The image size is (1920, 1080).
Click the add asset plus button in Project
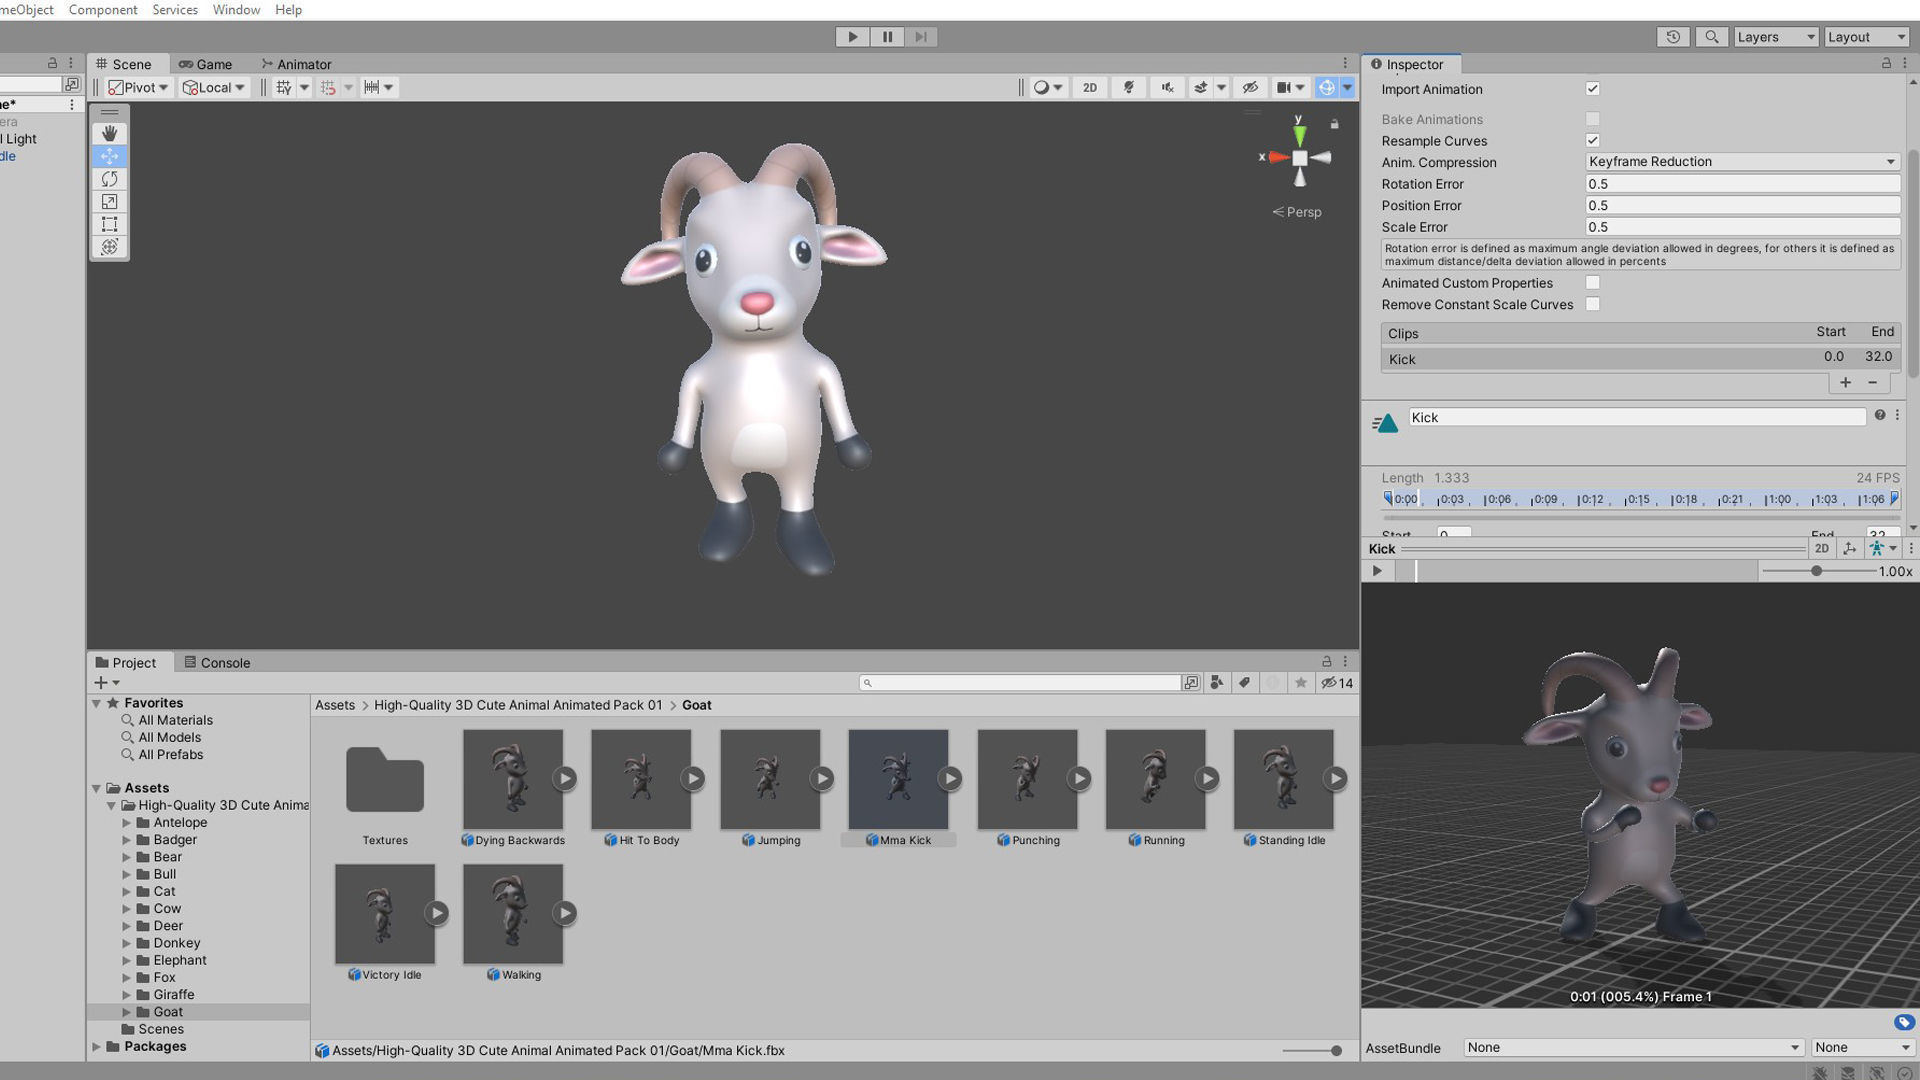point(101,683)
